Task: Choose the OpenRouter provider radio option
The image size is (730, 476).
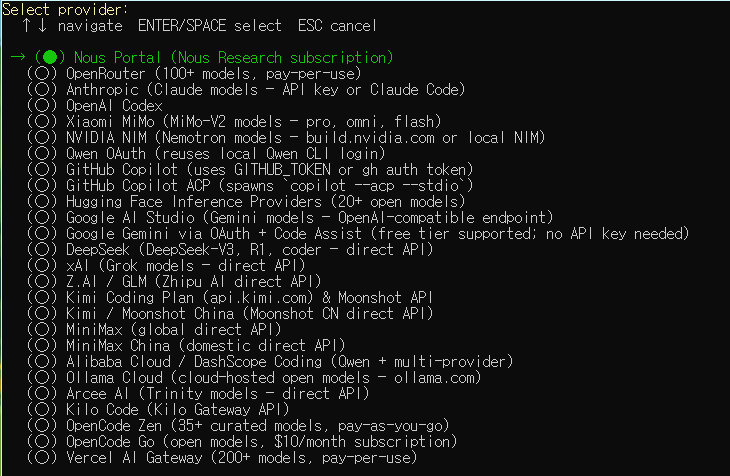Action: pyautogui.click(x=42, y=74)
